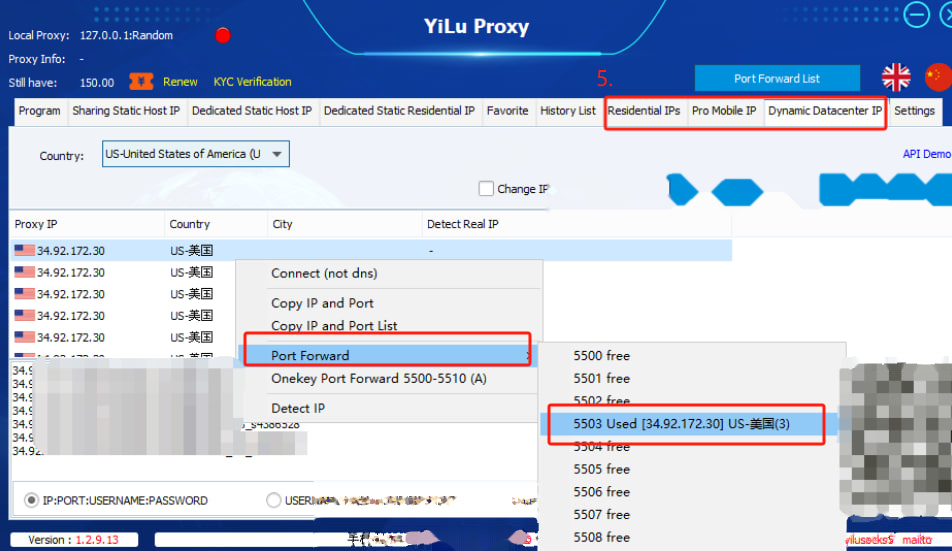Image resolution: width=952 pixels, height=551 pixels.
Task: Select port 5506 free
Action: pyautogui.click(x=602, y=492)
